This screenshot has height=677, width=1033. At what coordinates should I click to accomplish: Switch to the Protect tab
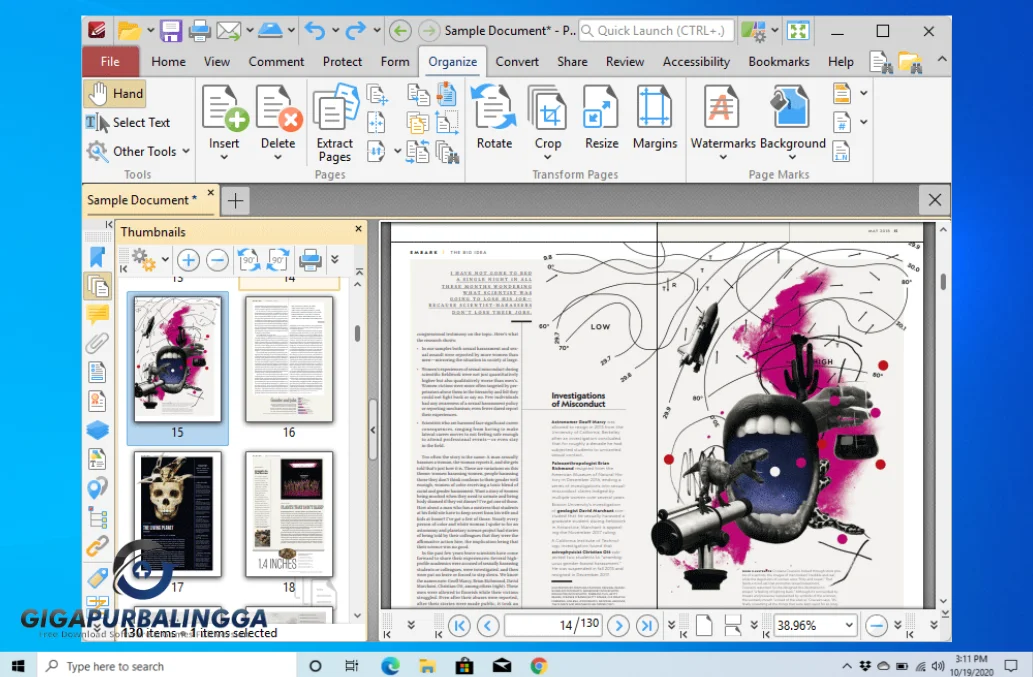(342, 62)
